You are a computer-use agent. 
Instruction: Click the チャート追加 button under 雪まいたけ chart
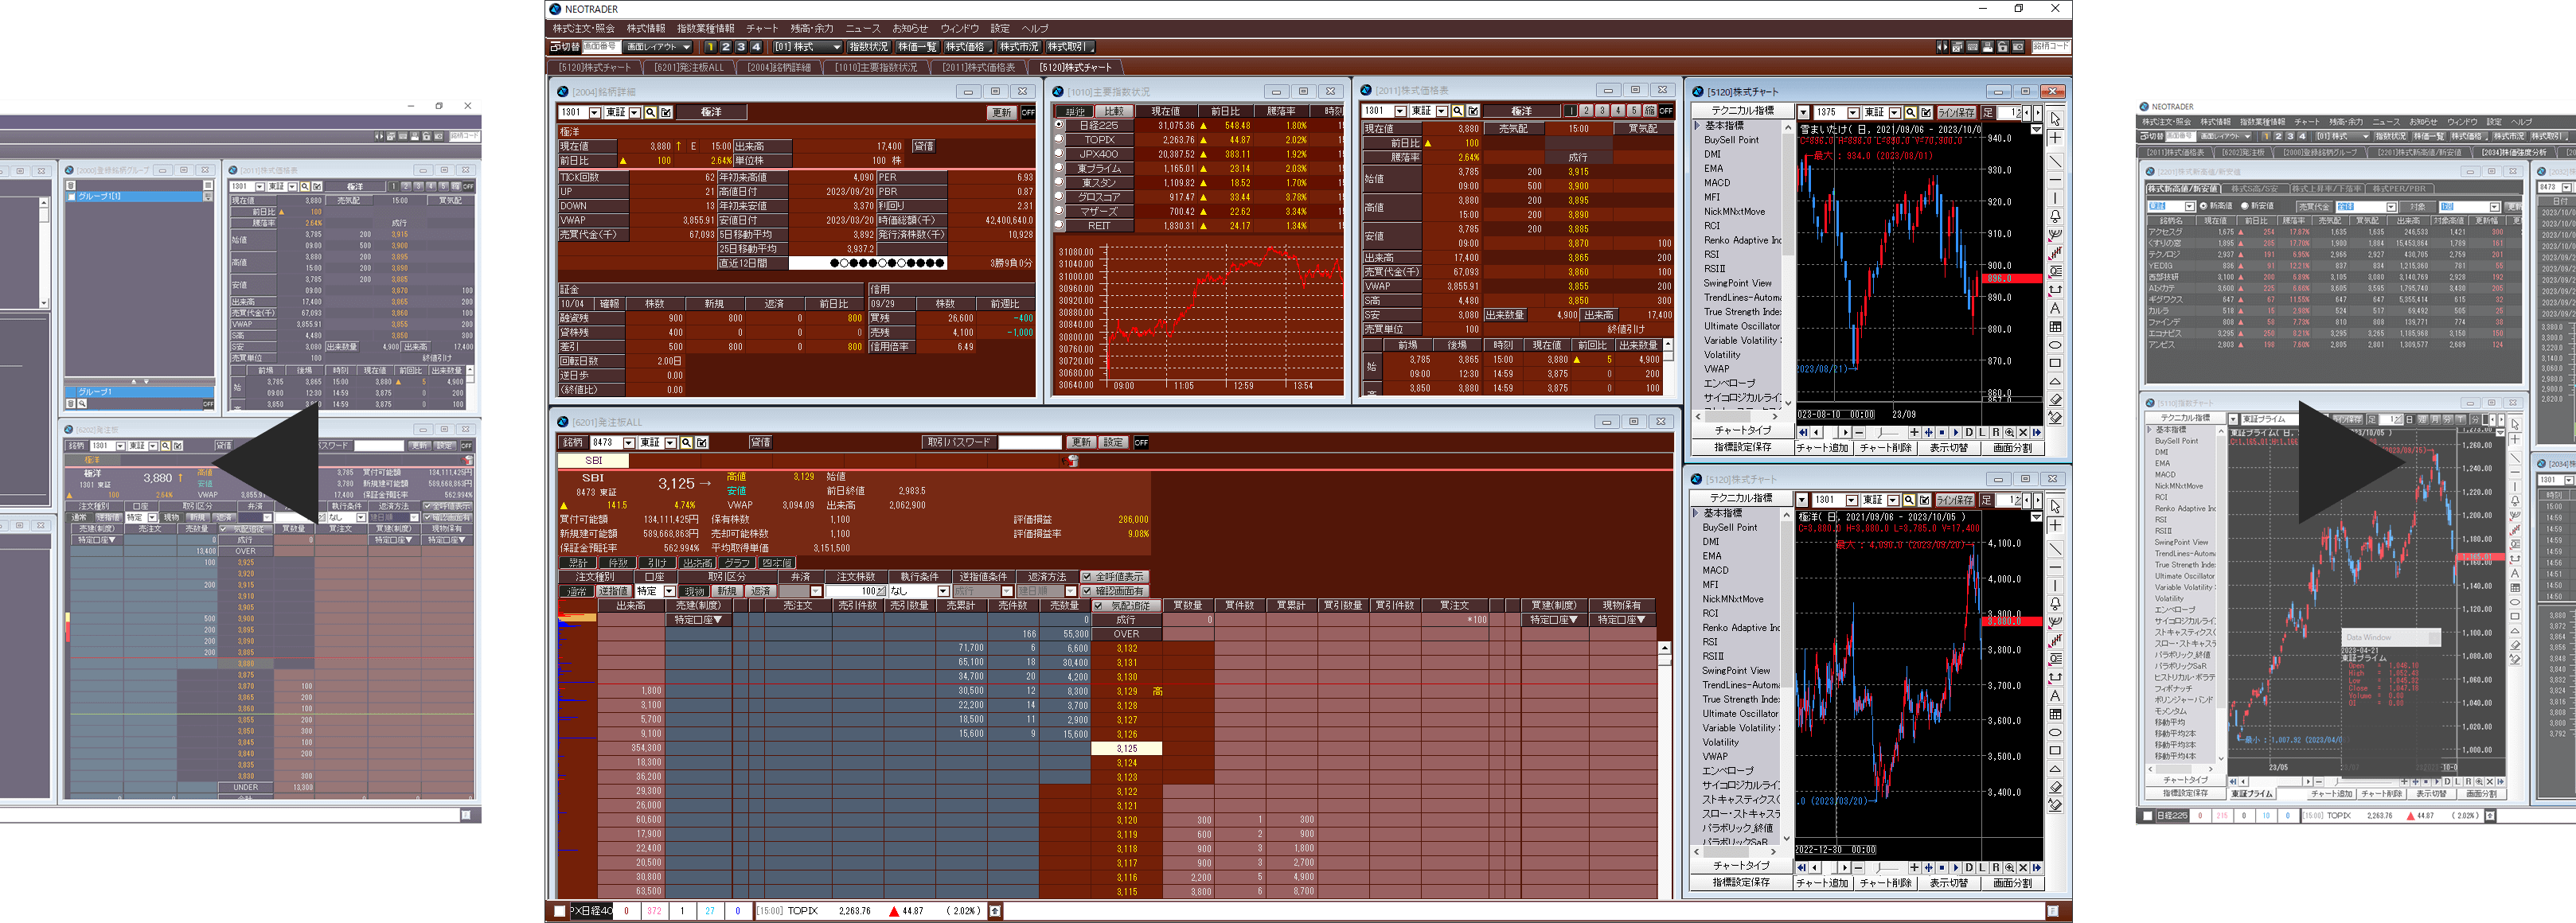(x=1821, y=448)
